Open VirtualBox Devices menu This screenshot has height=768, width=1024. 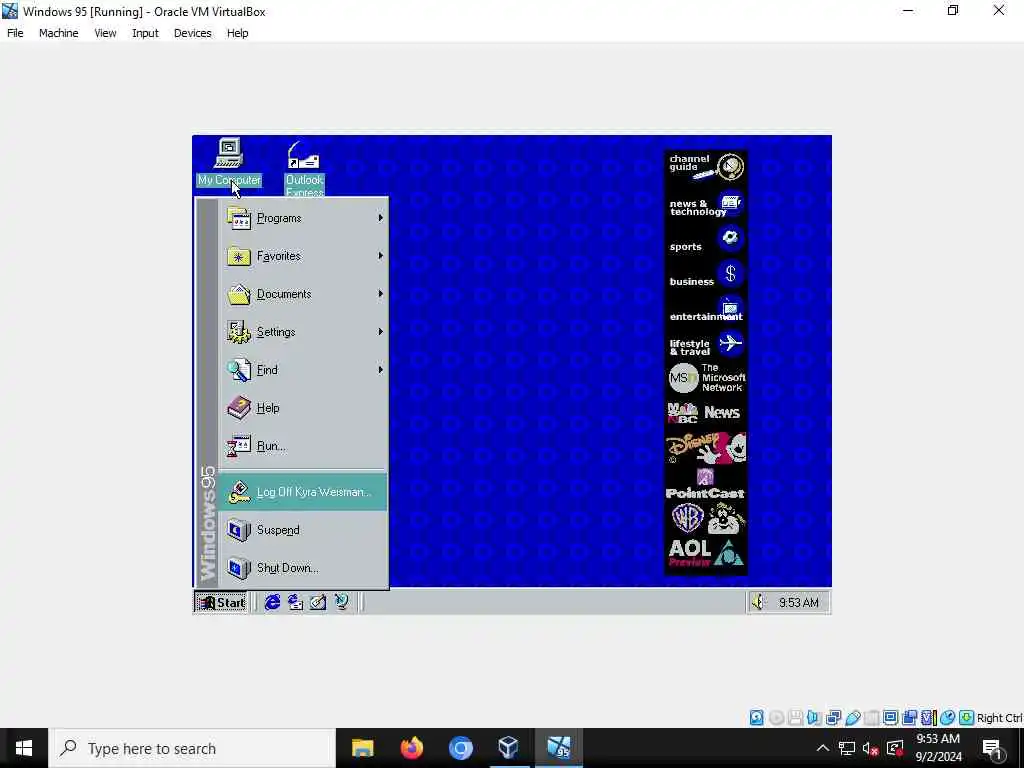(x=192, y=33)
